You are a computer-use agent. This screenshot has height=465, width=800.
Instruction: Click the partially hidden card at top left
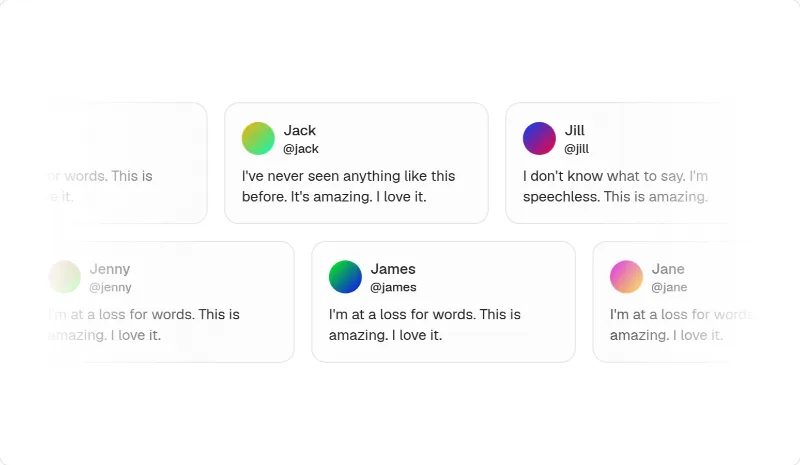[x=128, y=163]
